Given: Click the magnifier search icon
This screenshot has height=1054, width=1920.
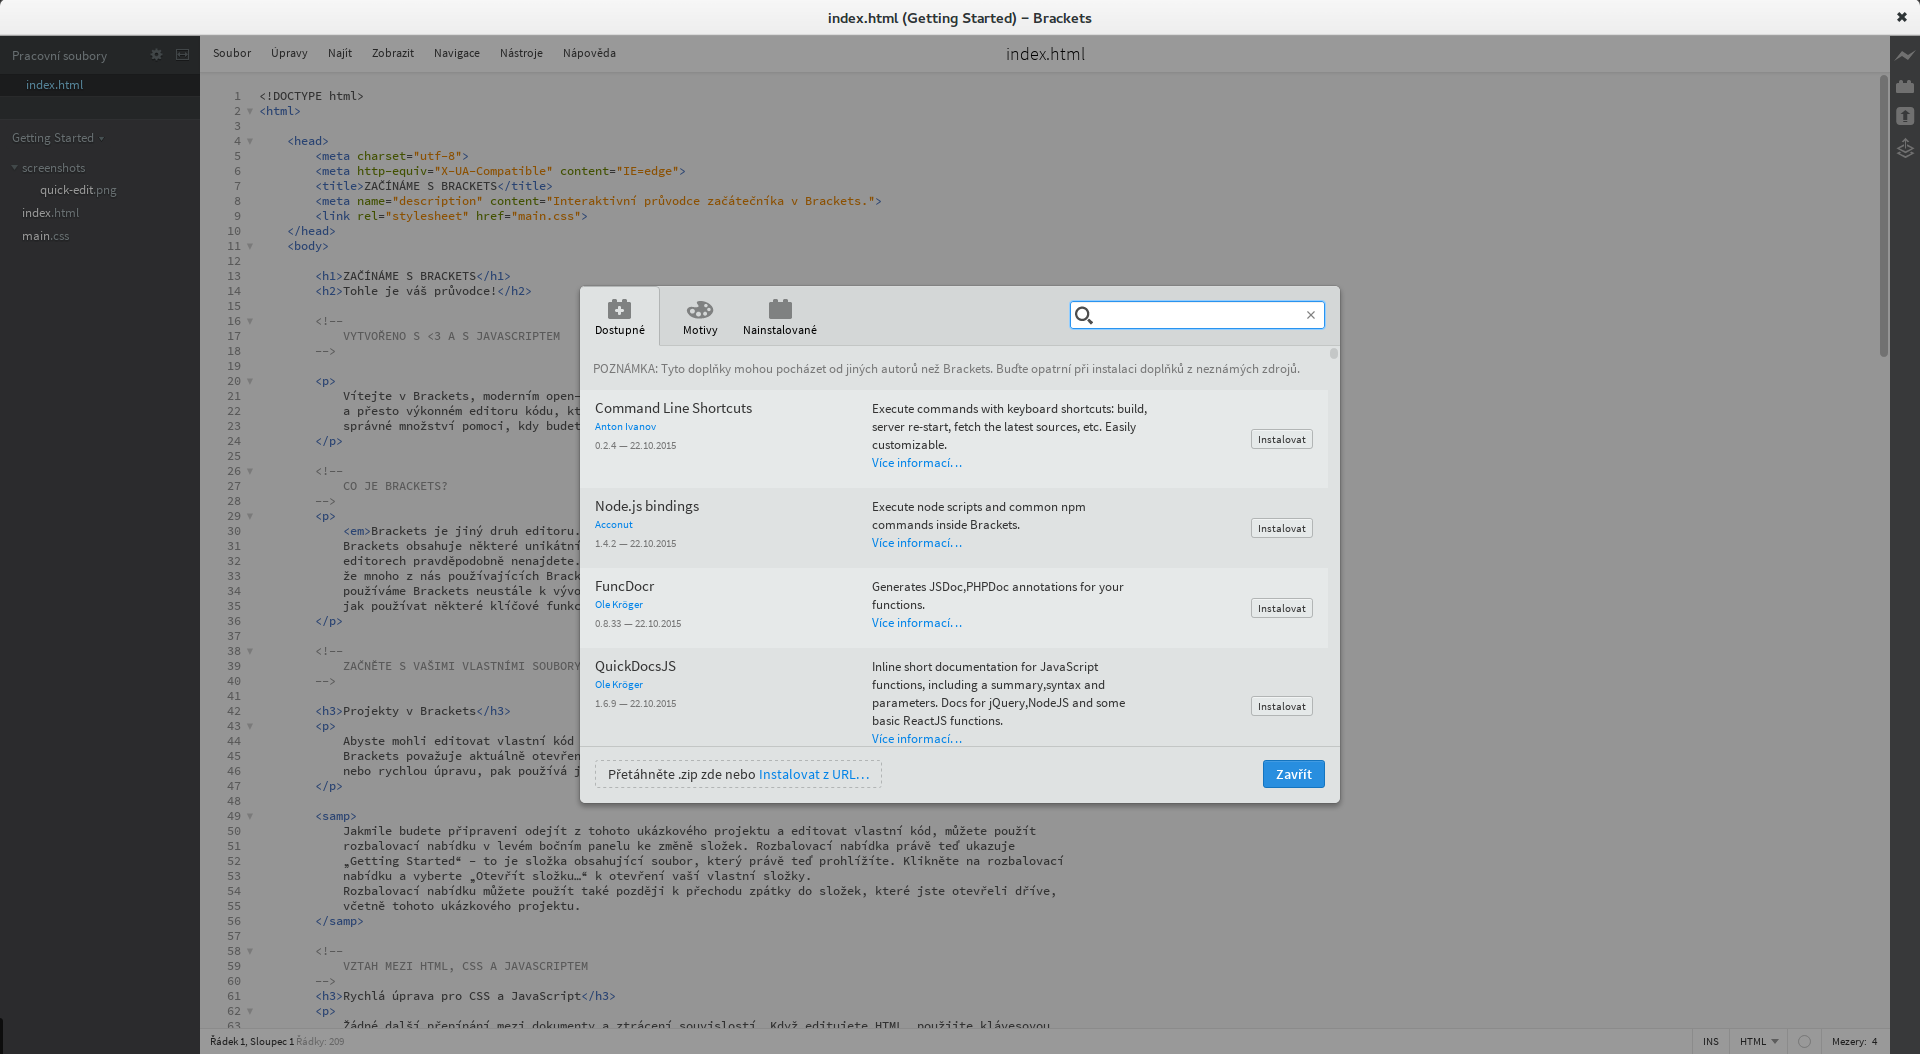Looking at the screenshot, I should pos(1083,315).
